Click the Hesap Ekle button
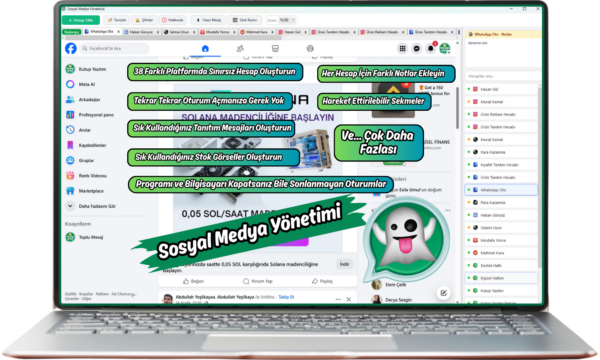 tap(81, 20)
